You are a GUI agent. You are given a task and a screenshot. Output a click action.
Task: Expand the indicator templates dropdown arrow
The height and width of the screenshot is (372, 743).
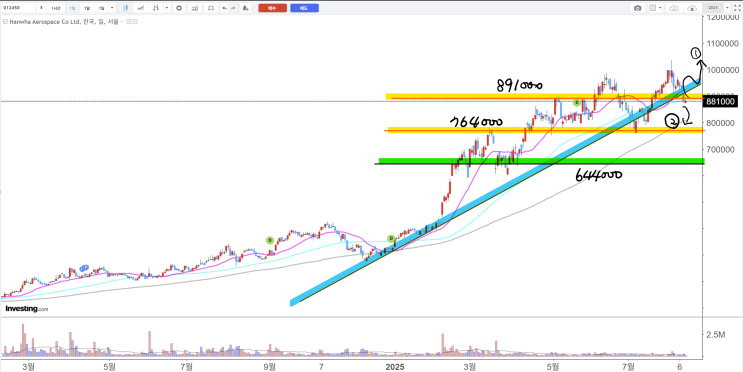tap(167, 8)
